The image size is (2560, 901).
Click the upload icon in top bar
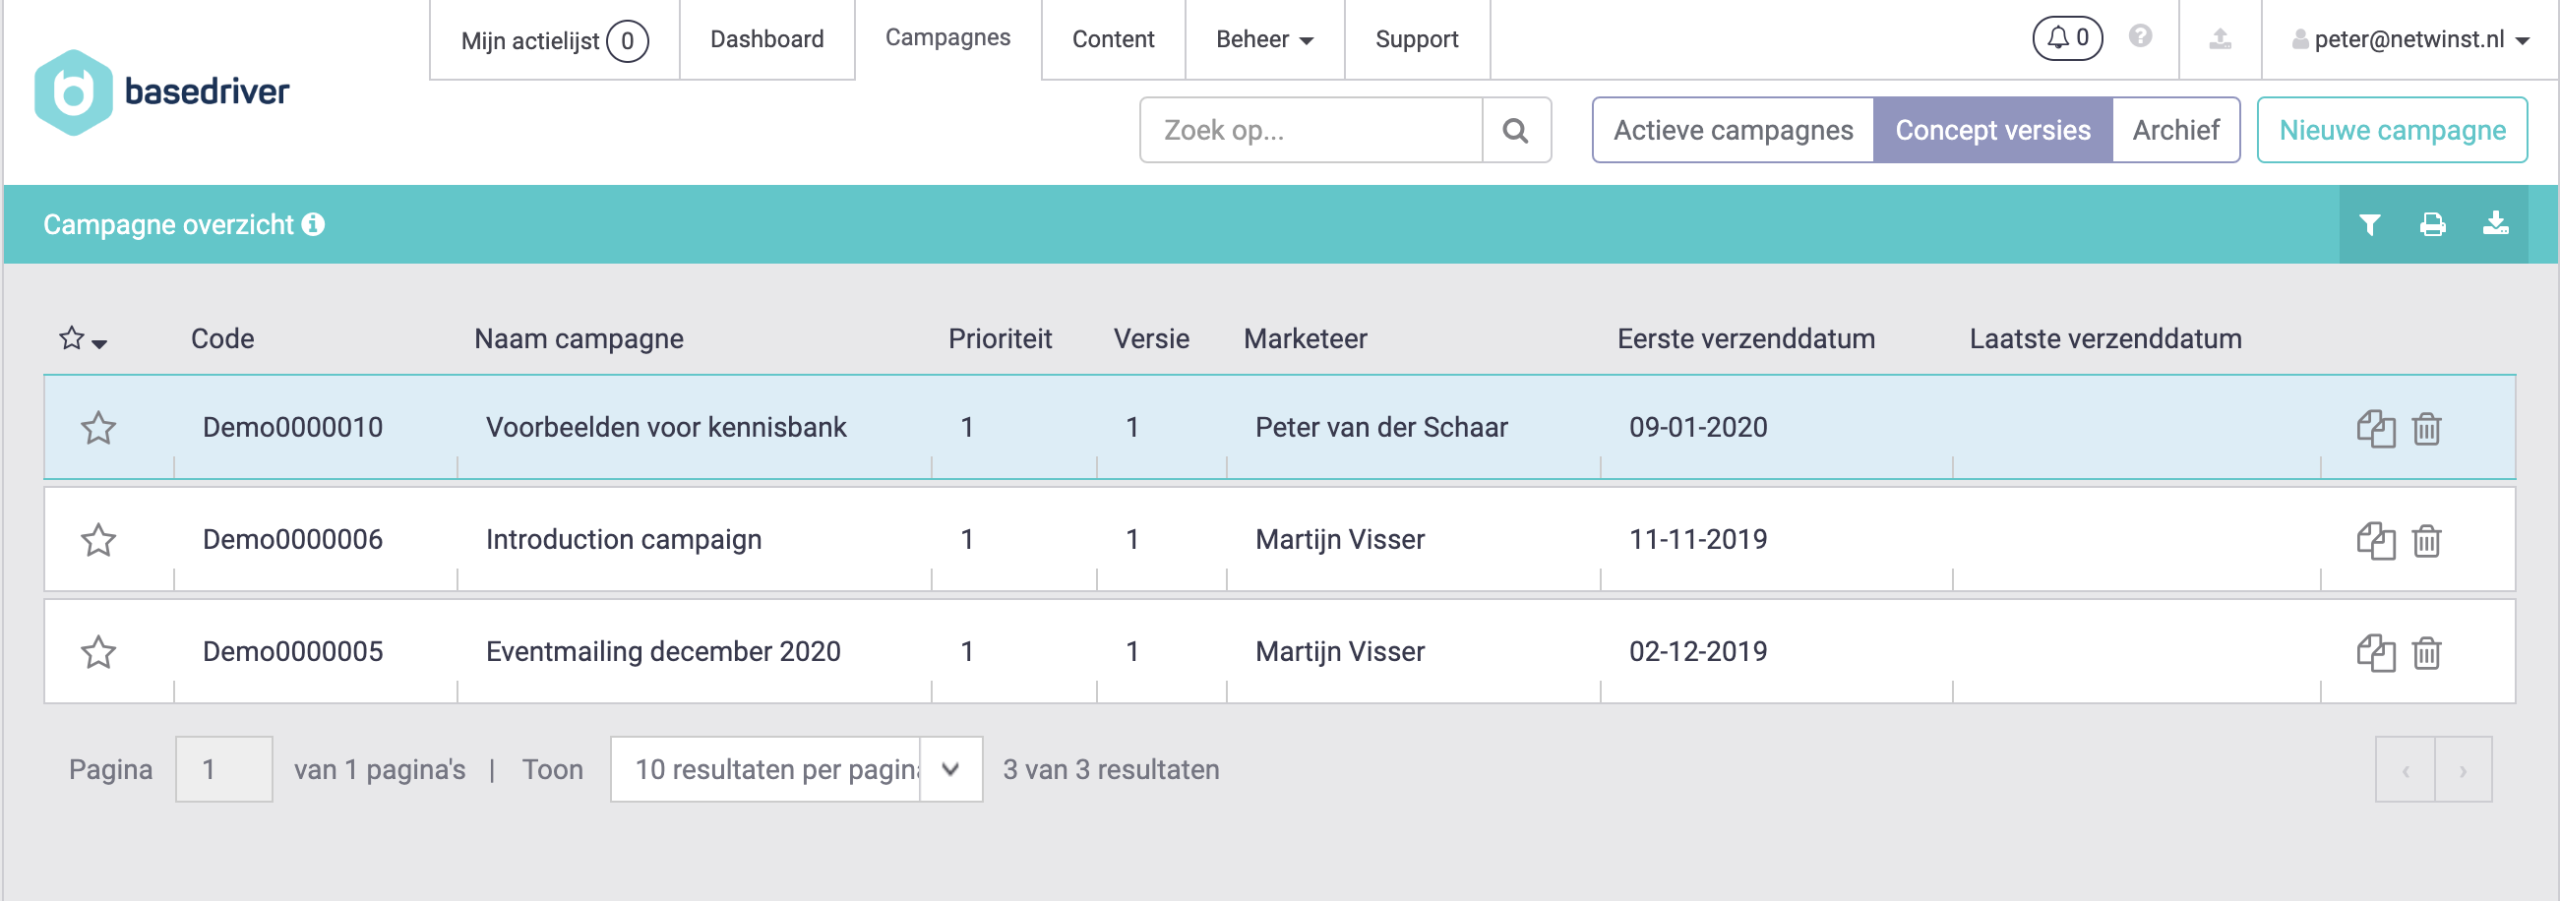click(2220, 39)
